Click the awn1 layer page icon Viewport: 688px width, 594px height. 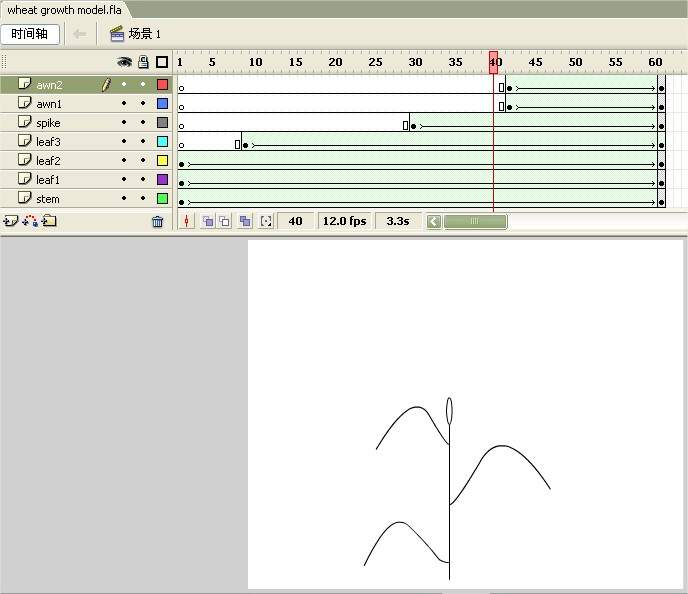click(x=25, y=102)
